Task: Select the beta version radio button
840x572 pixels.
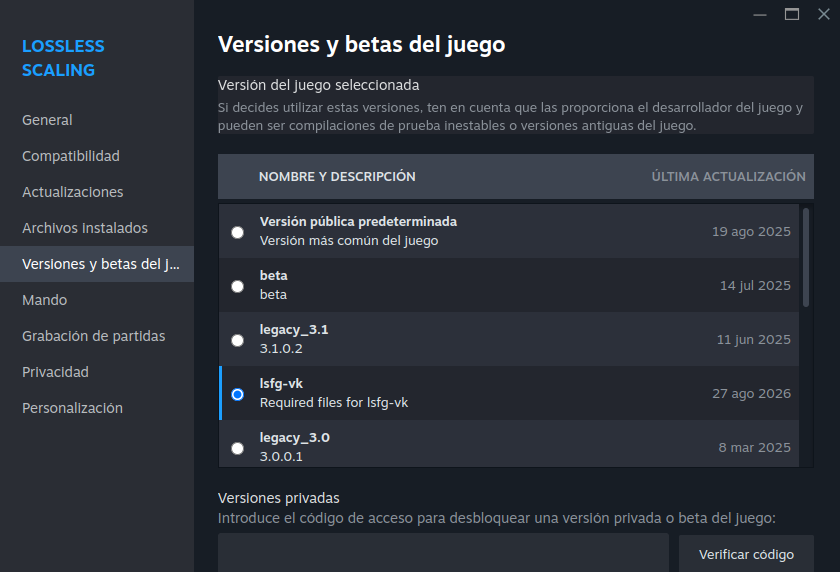Action: (237, 287)
